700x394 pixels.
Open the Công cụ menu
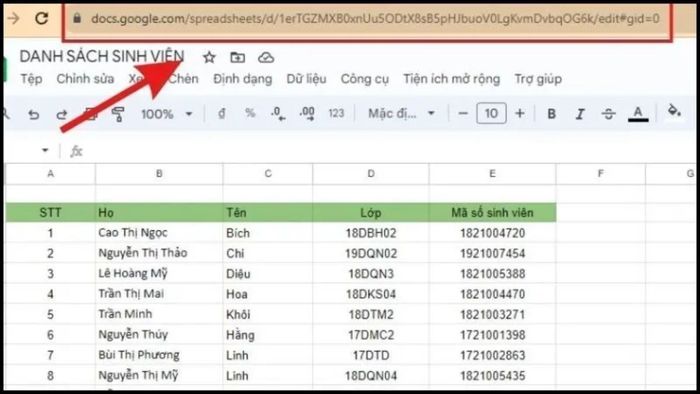click(x=365, y=79)
